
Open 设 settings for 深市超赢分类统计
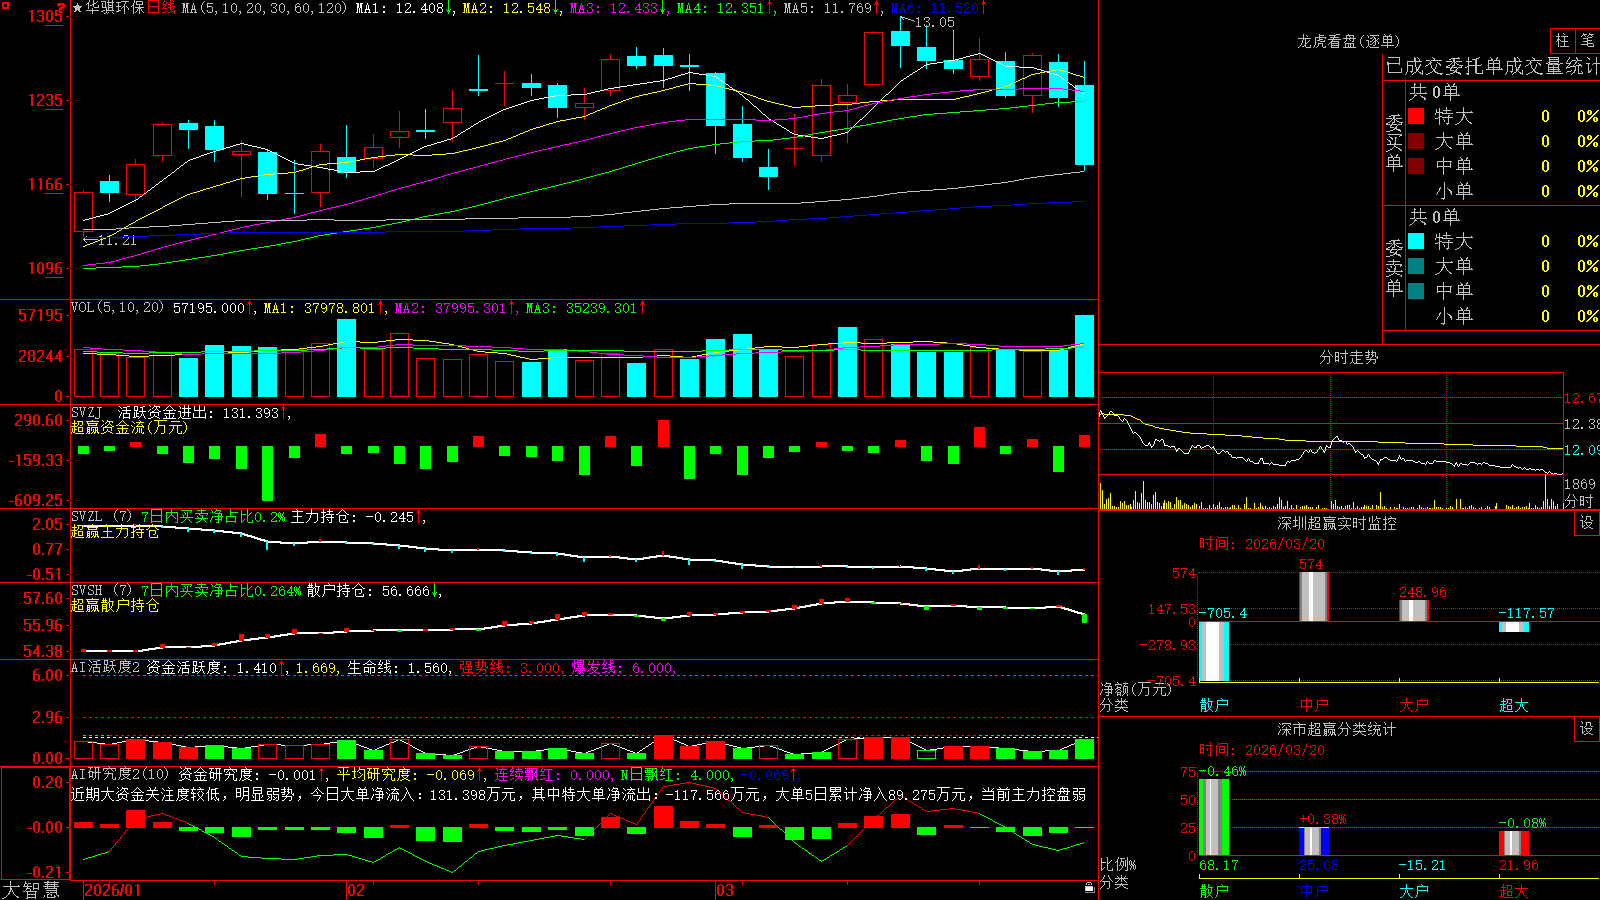point(1587,729)
